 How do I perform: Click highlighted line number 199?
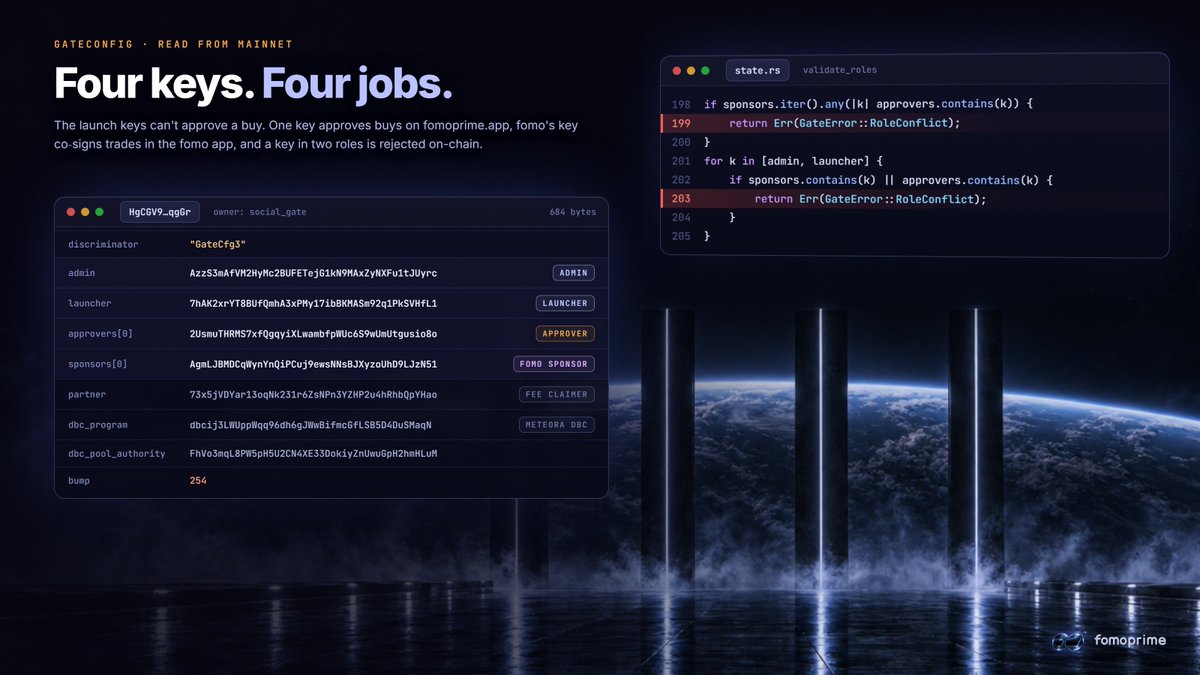click(x=681, y=123)
